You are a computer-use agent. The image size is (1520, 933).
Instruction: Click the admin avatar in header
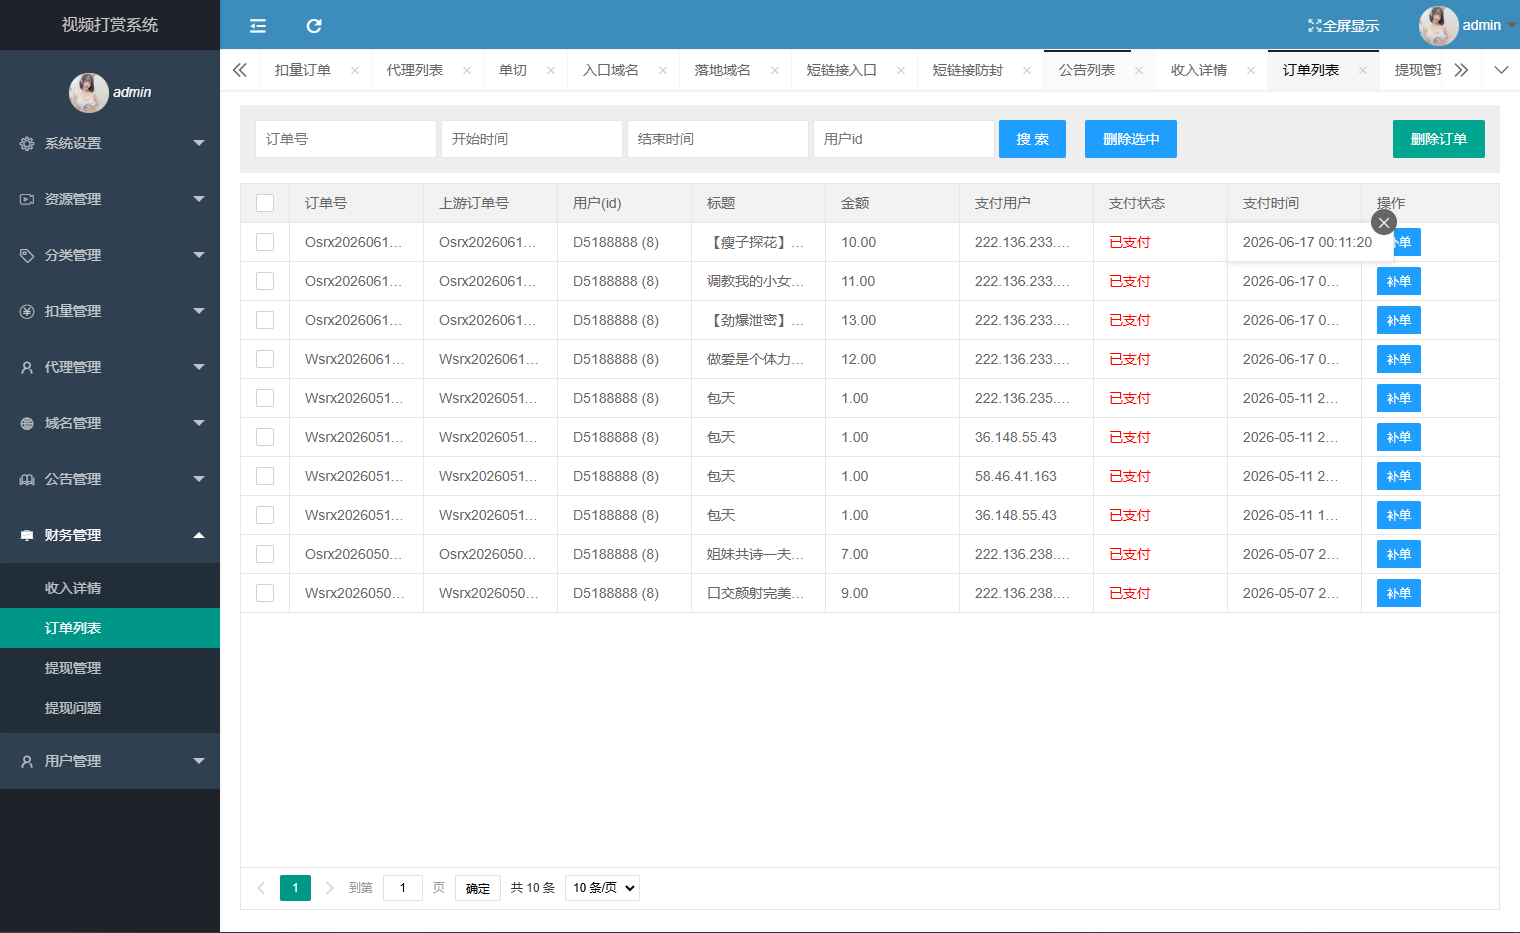click(1438, 25)
